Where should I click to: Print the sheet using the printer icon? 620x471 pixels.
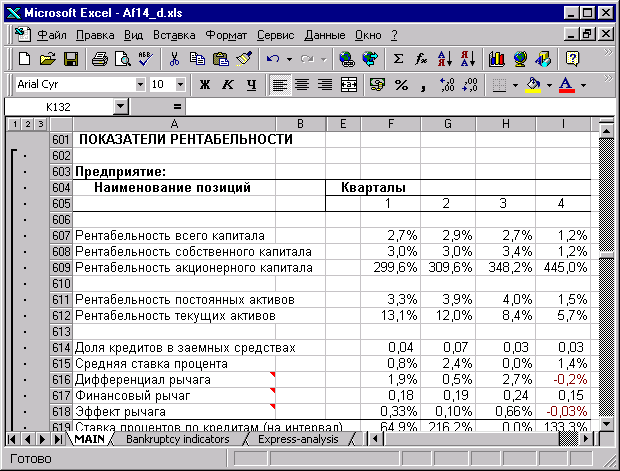[100, 59]
